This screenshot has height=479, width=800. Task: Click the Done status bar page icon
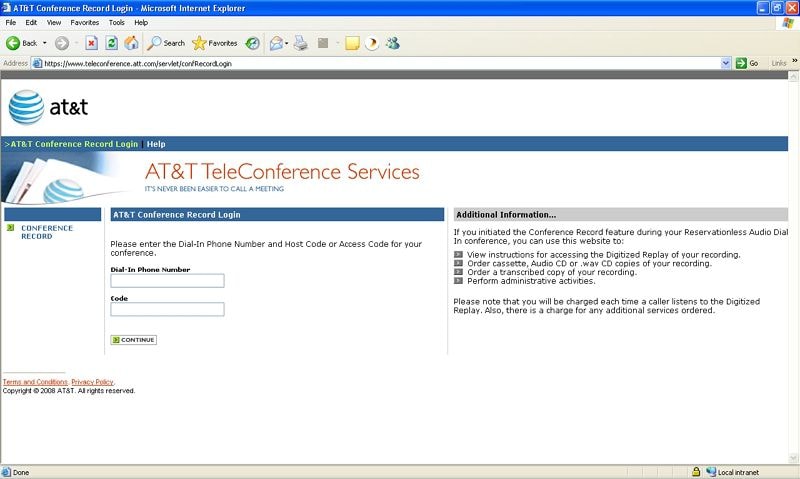[x=6, y=472]
